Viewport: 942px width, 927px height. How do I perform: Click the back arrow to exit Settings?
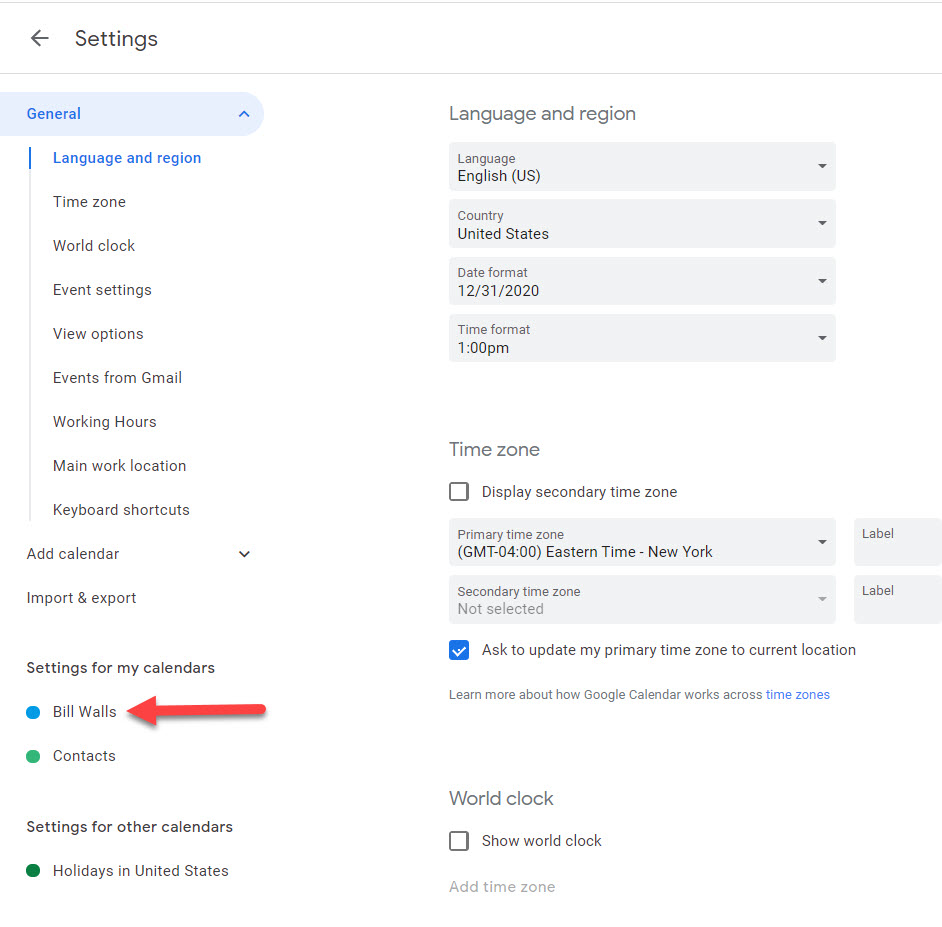(x=39, y=38)
